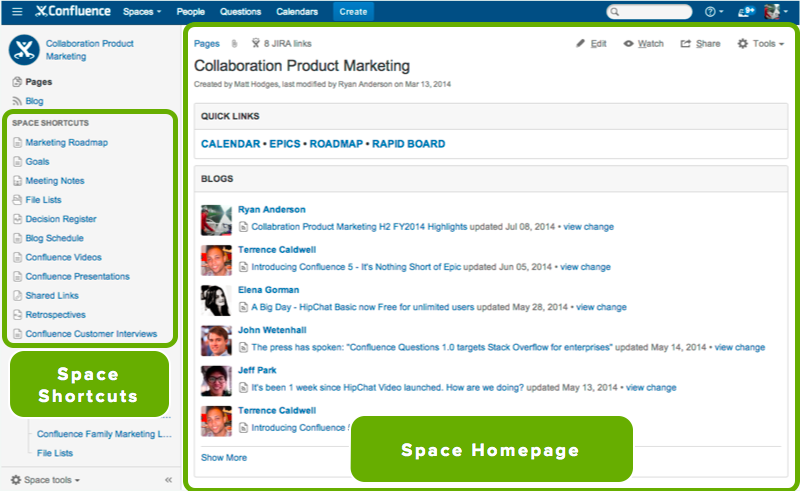Image resolution: width=800 pixels, height=491 pixels.
Task: View change for H2 FY2014 Highlights
Action: click(588, 227)
